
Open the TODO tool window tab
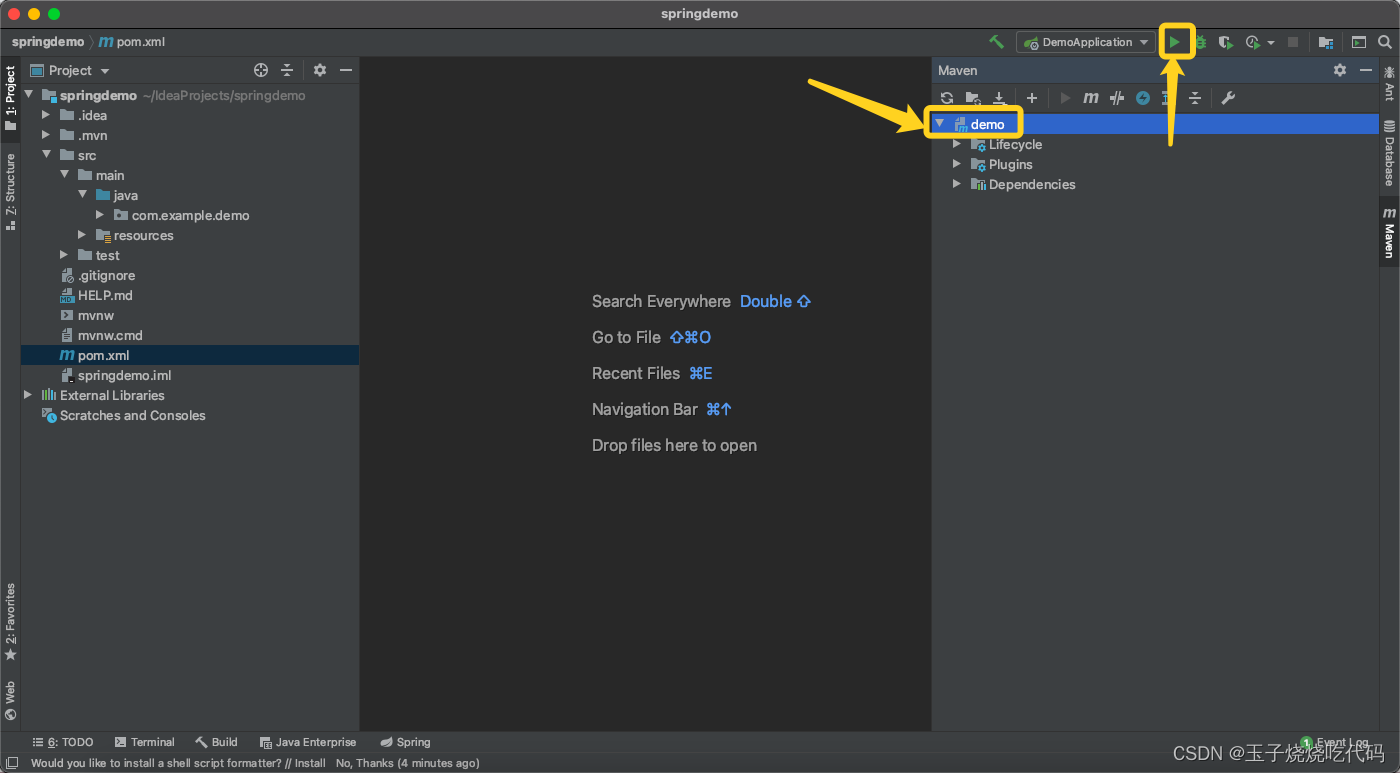(63, 742)
